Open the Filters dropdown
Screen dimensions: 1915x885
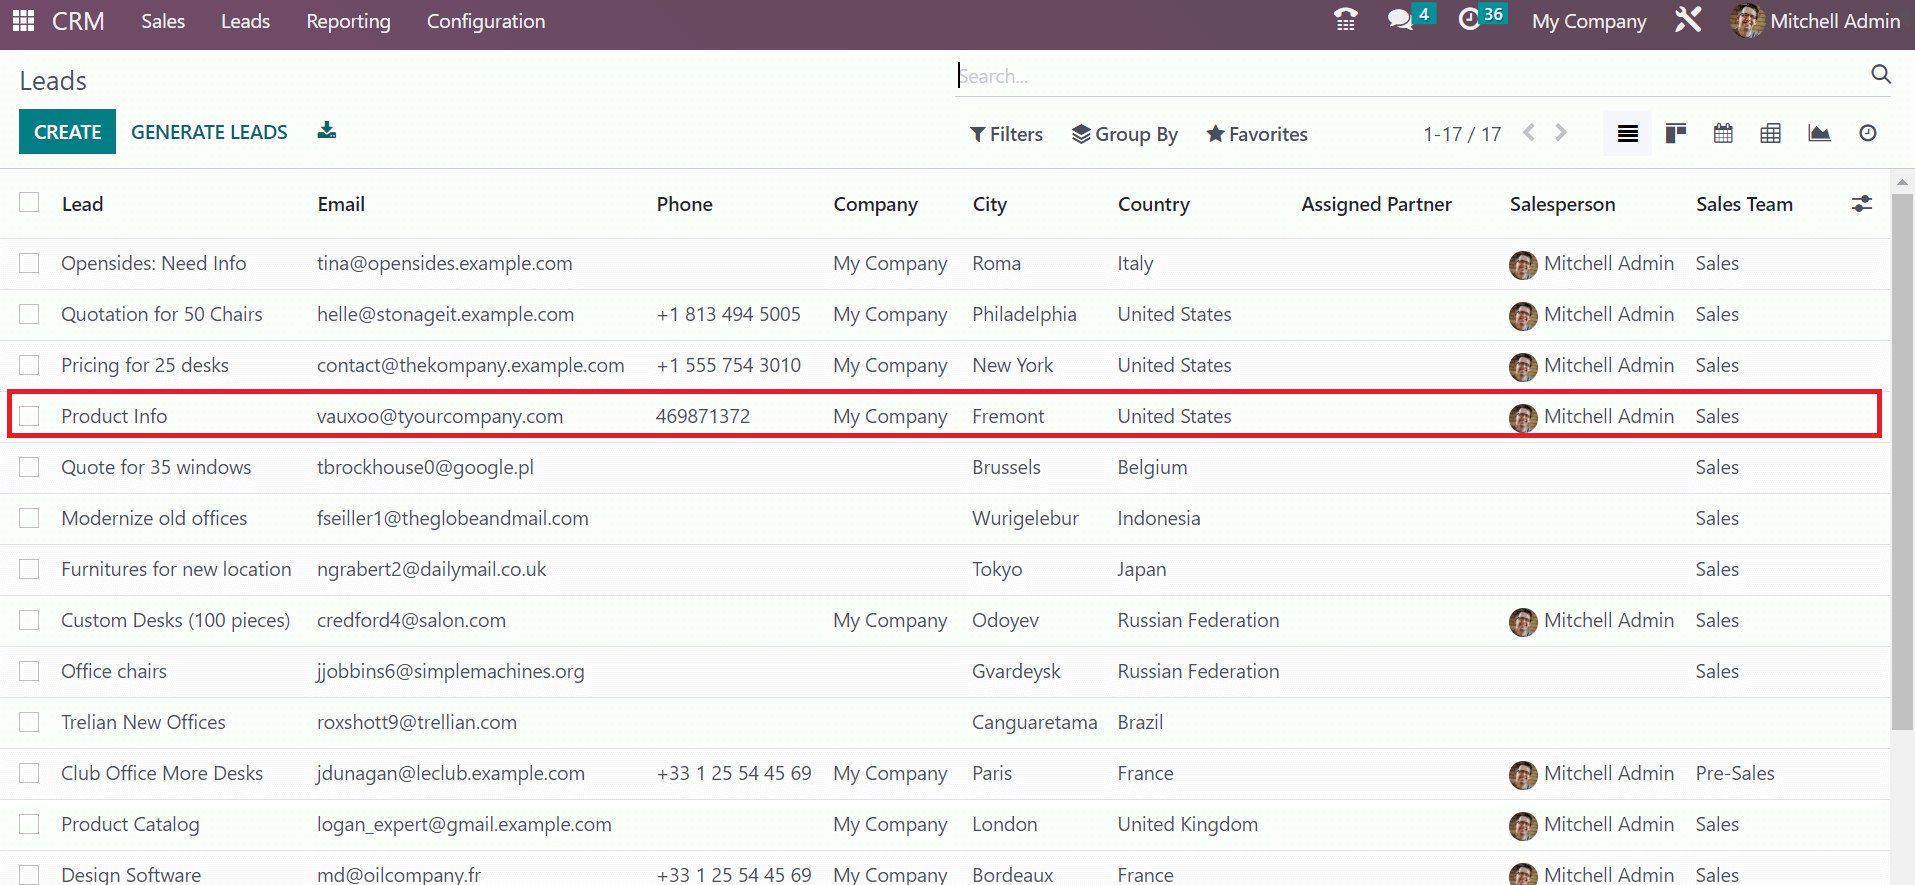pos(1006,134)
